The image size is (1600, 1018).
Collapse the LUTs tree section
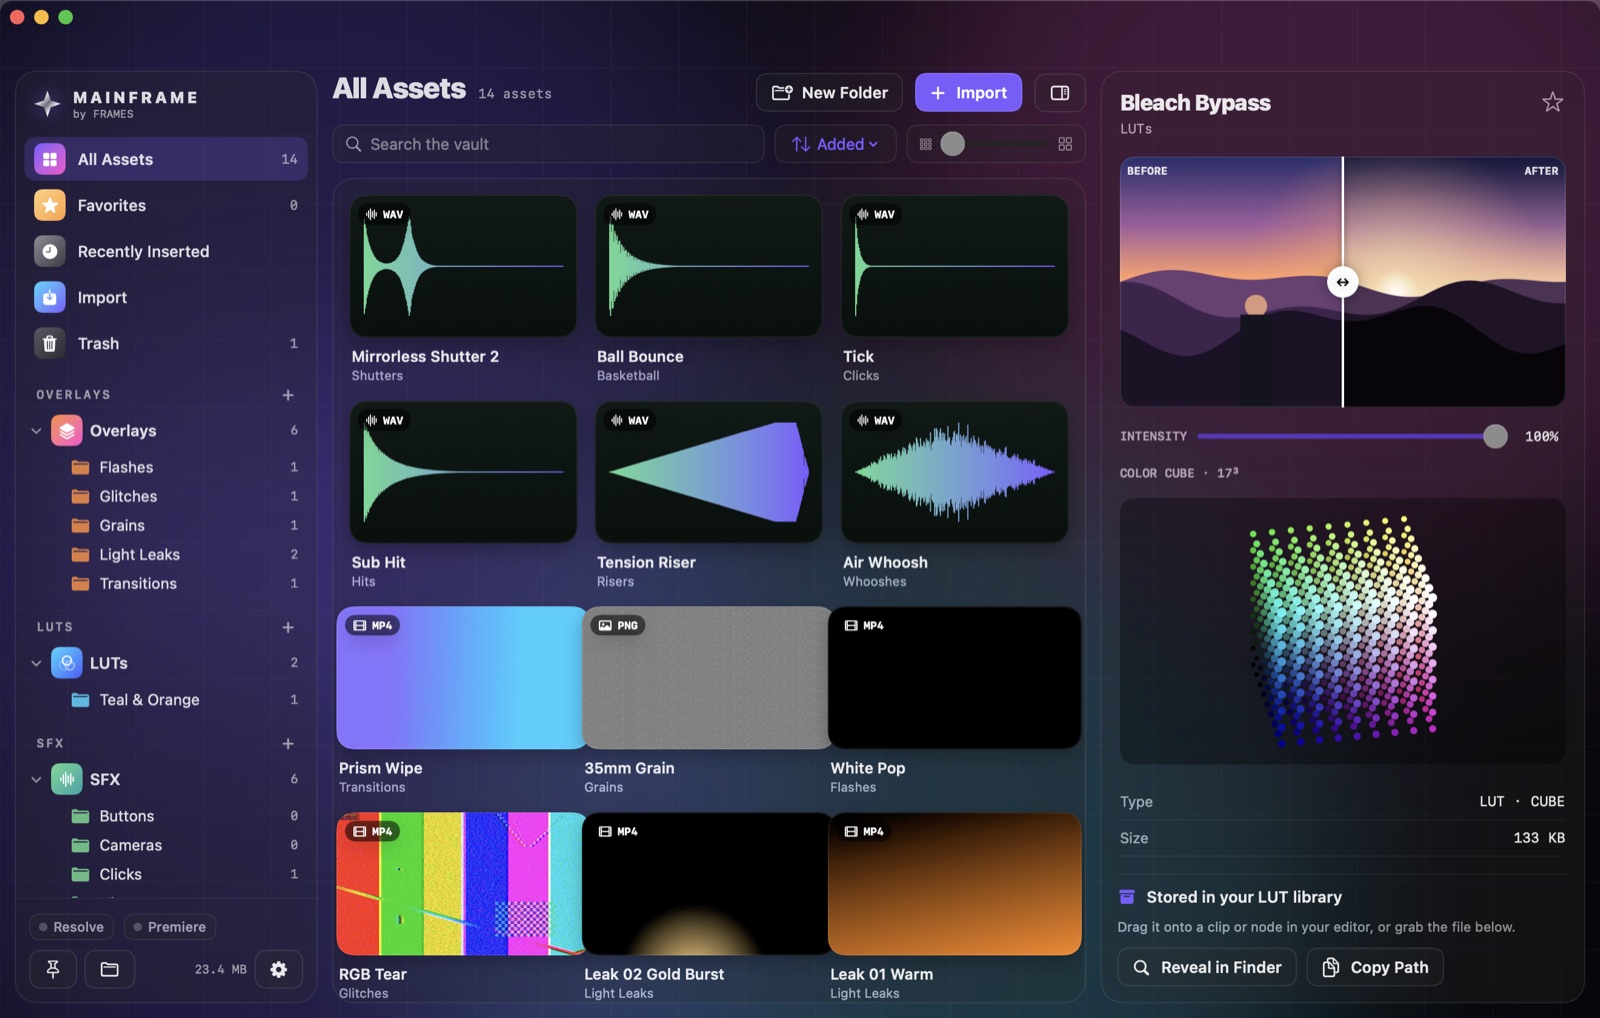tap(37, 663)
